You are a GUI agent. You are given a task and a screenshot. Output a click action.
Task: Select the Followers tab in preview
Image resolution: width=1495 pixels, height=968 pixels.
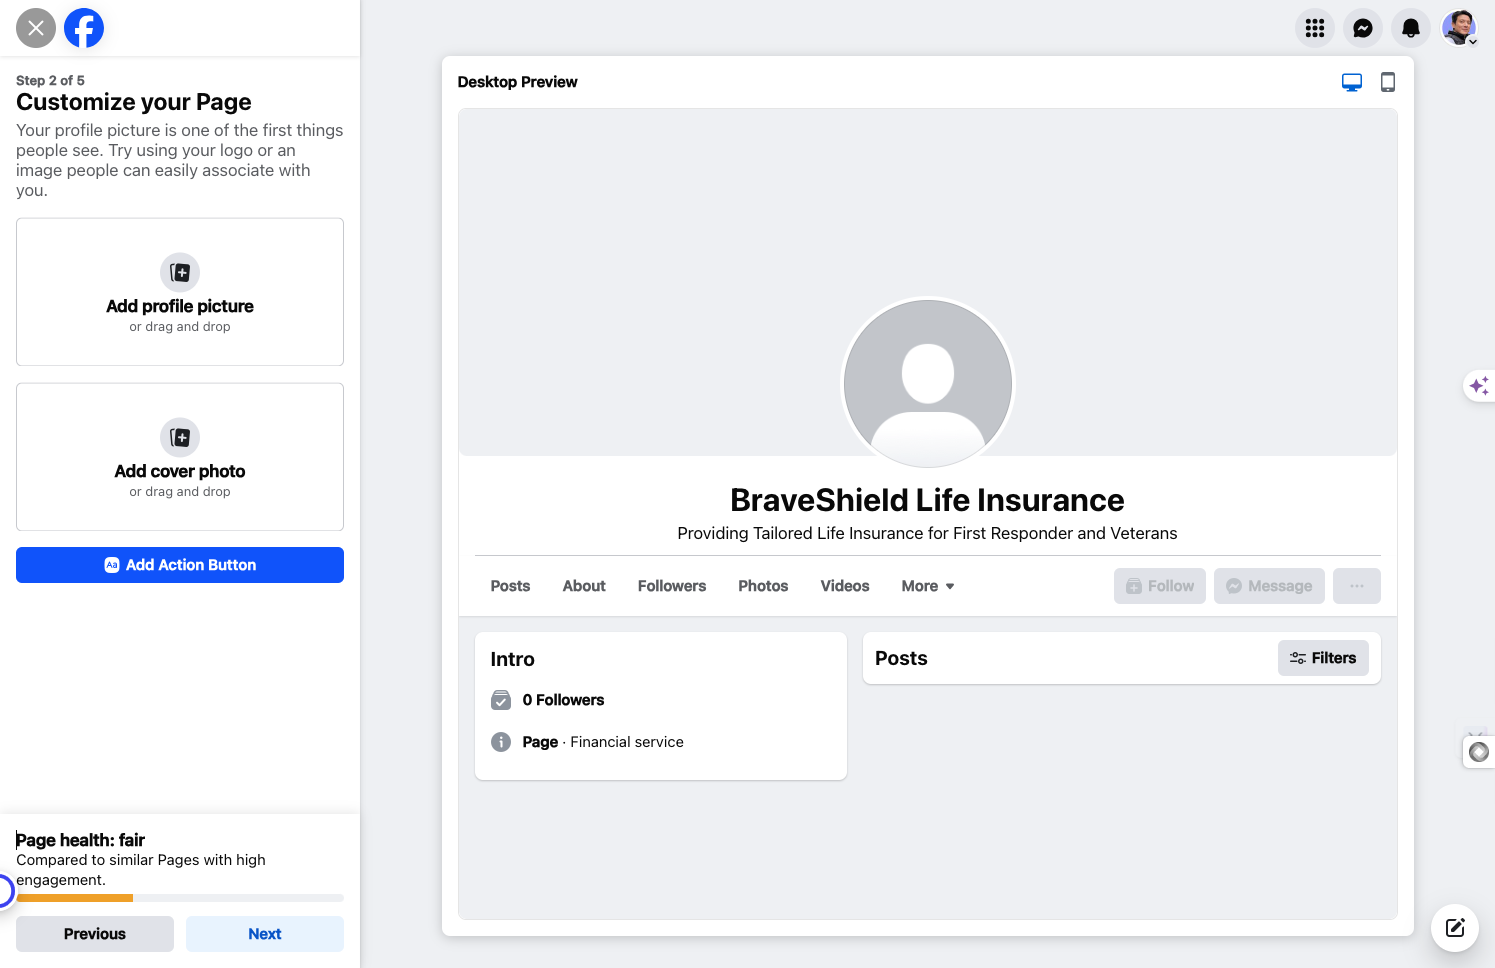(x=672, y=586)
